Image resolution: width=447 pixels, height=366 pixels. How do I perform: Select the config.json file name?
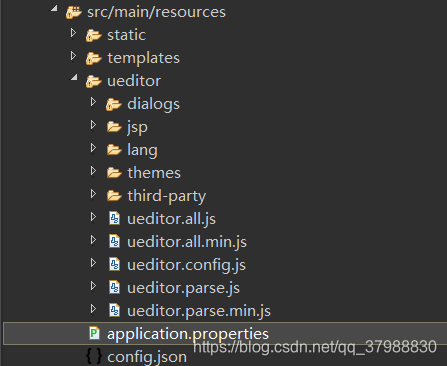coord(147,357)
